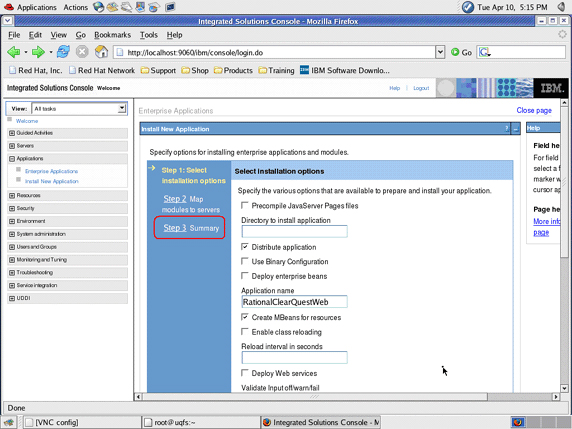The image size is (572, 429).
Task: Click the Welcome link in navigation
Action: 27,121
